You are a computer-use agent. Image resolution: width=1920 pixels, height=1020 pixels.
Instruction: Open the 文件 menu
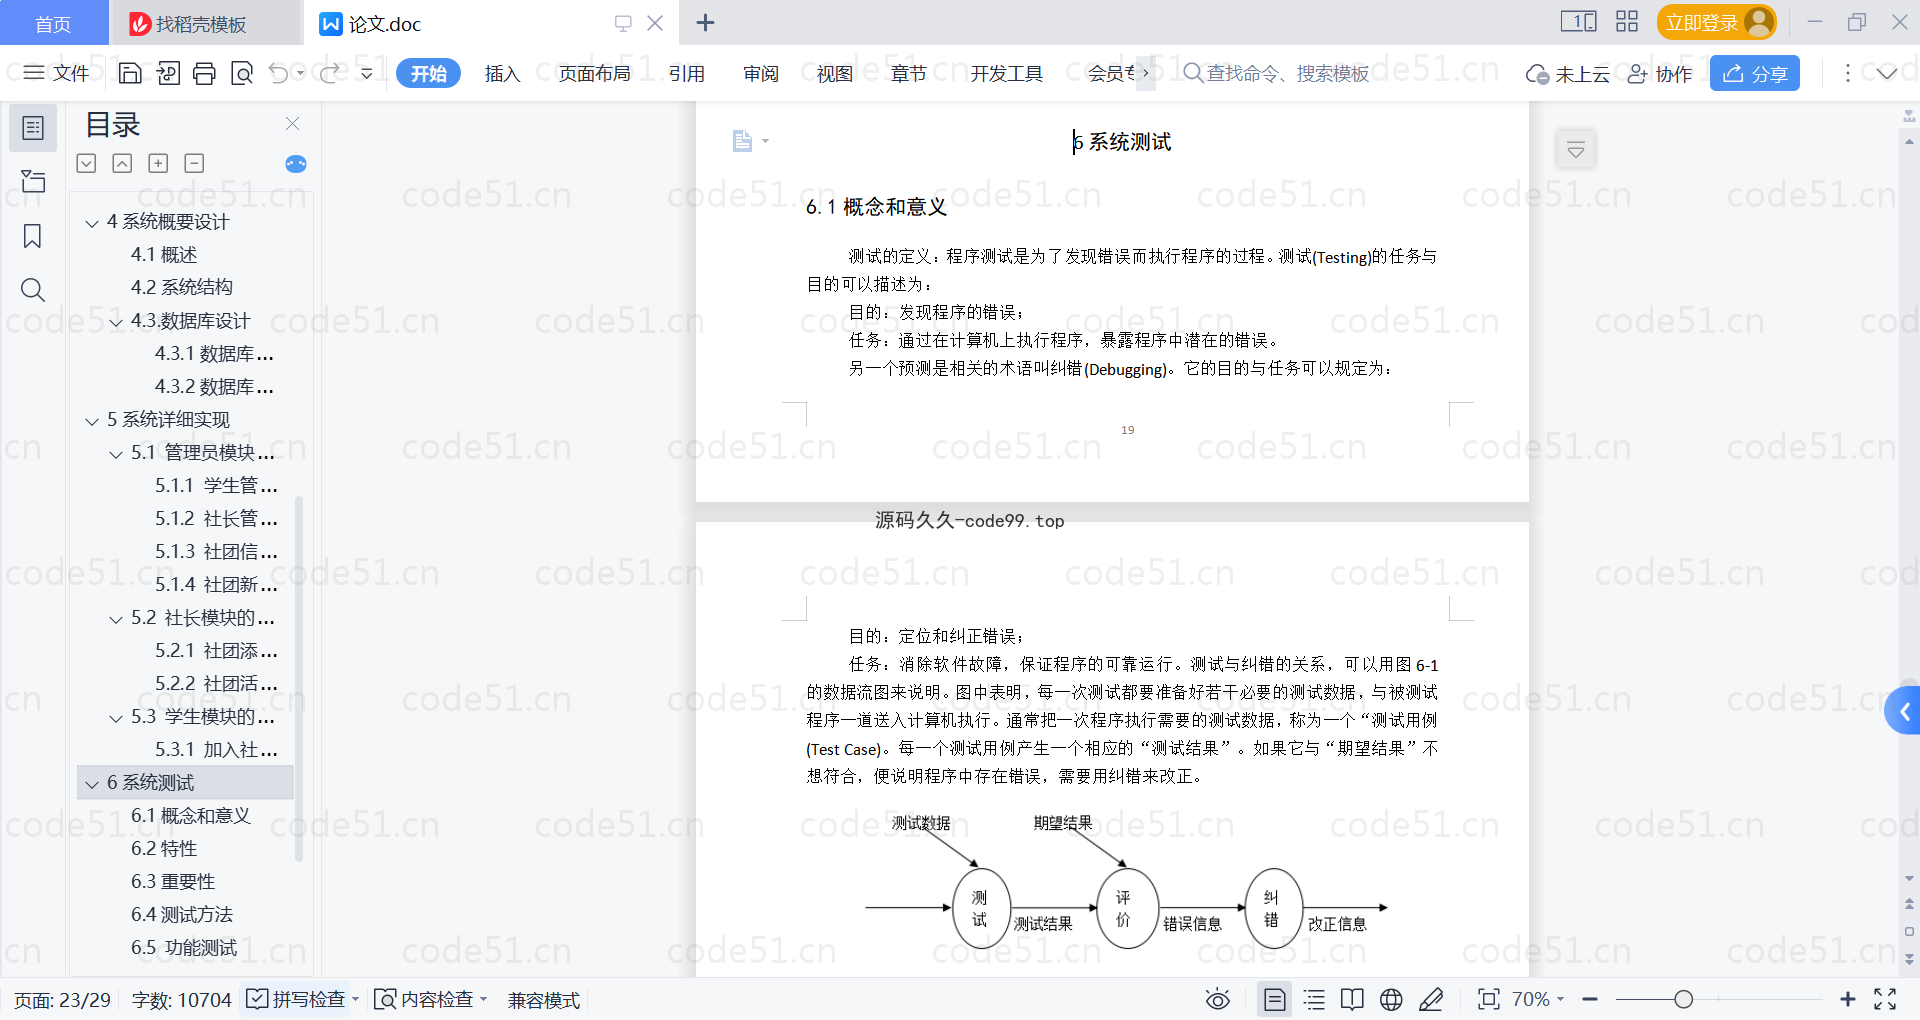[57, 73]
